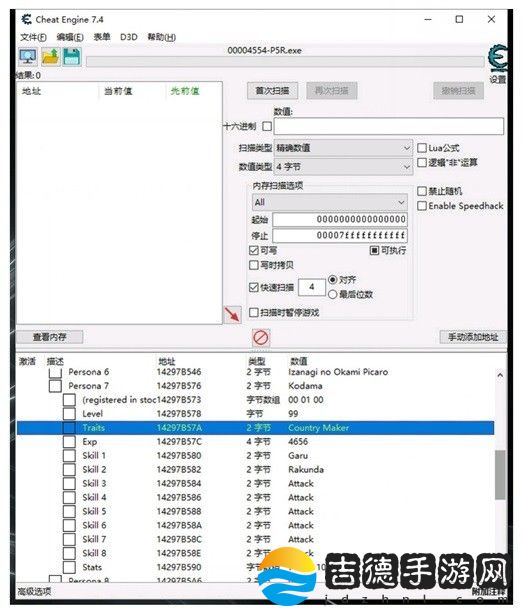Copy selected addresses with red arrow
524x612 pixels.
coord(232,315)
